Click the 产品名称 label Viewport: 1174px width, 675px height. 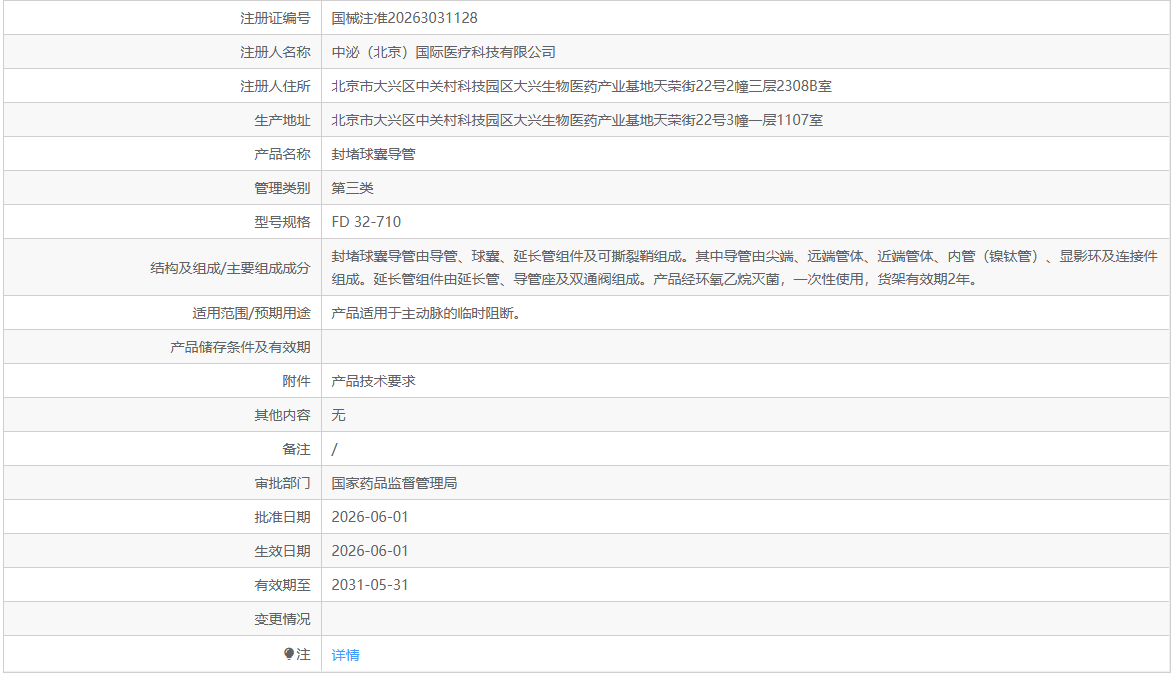coord(282,154)
